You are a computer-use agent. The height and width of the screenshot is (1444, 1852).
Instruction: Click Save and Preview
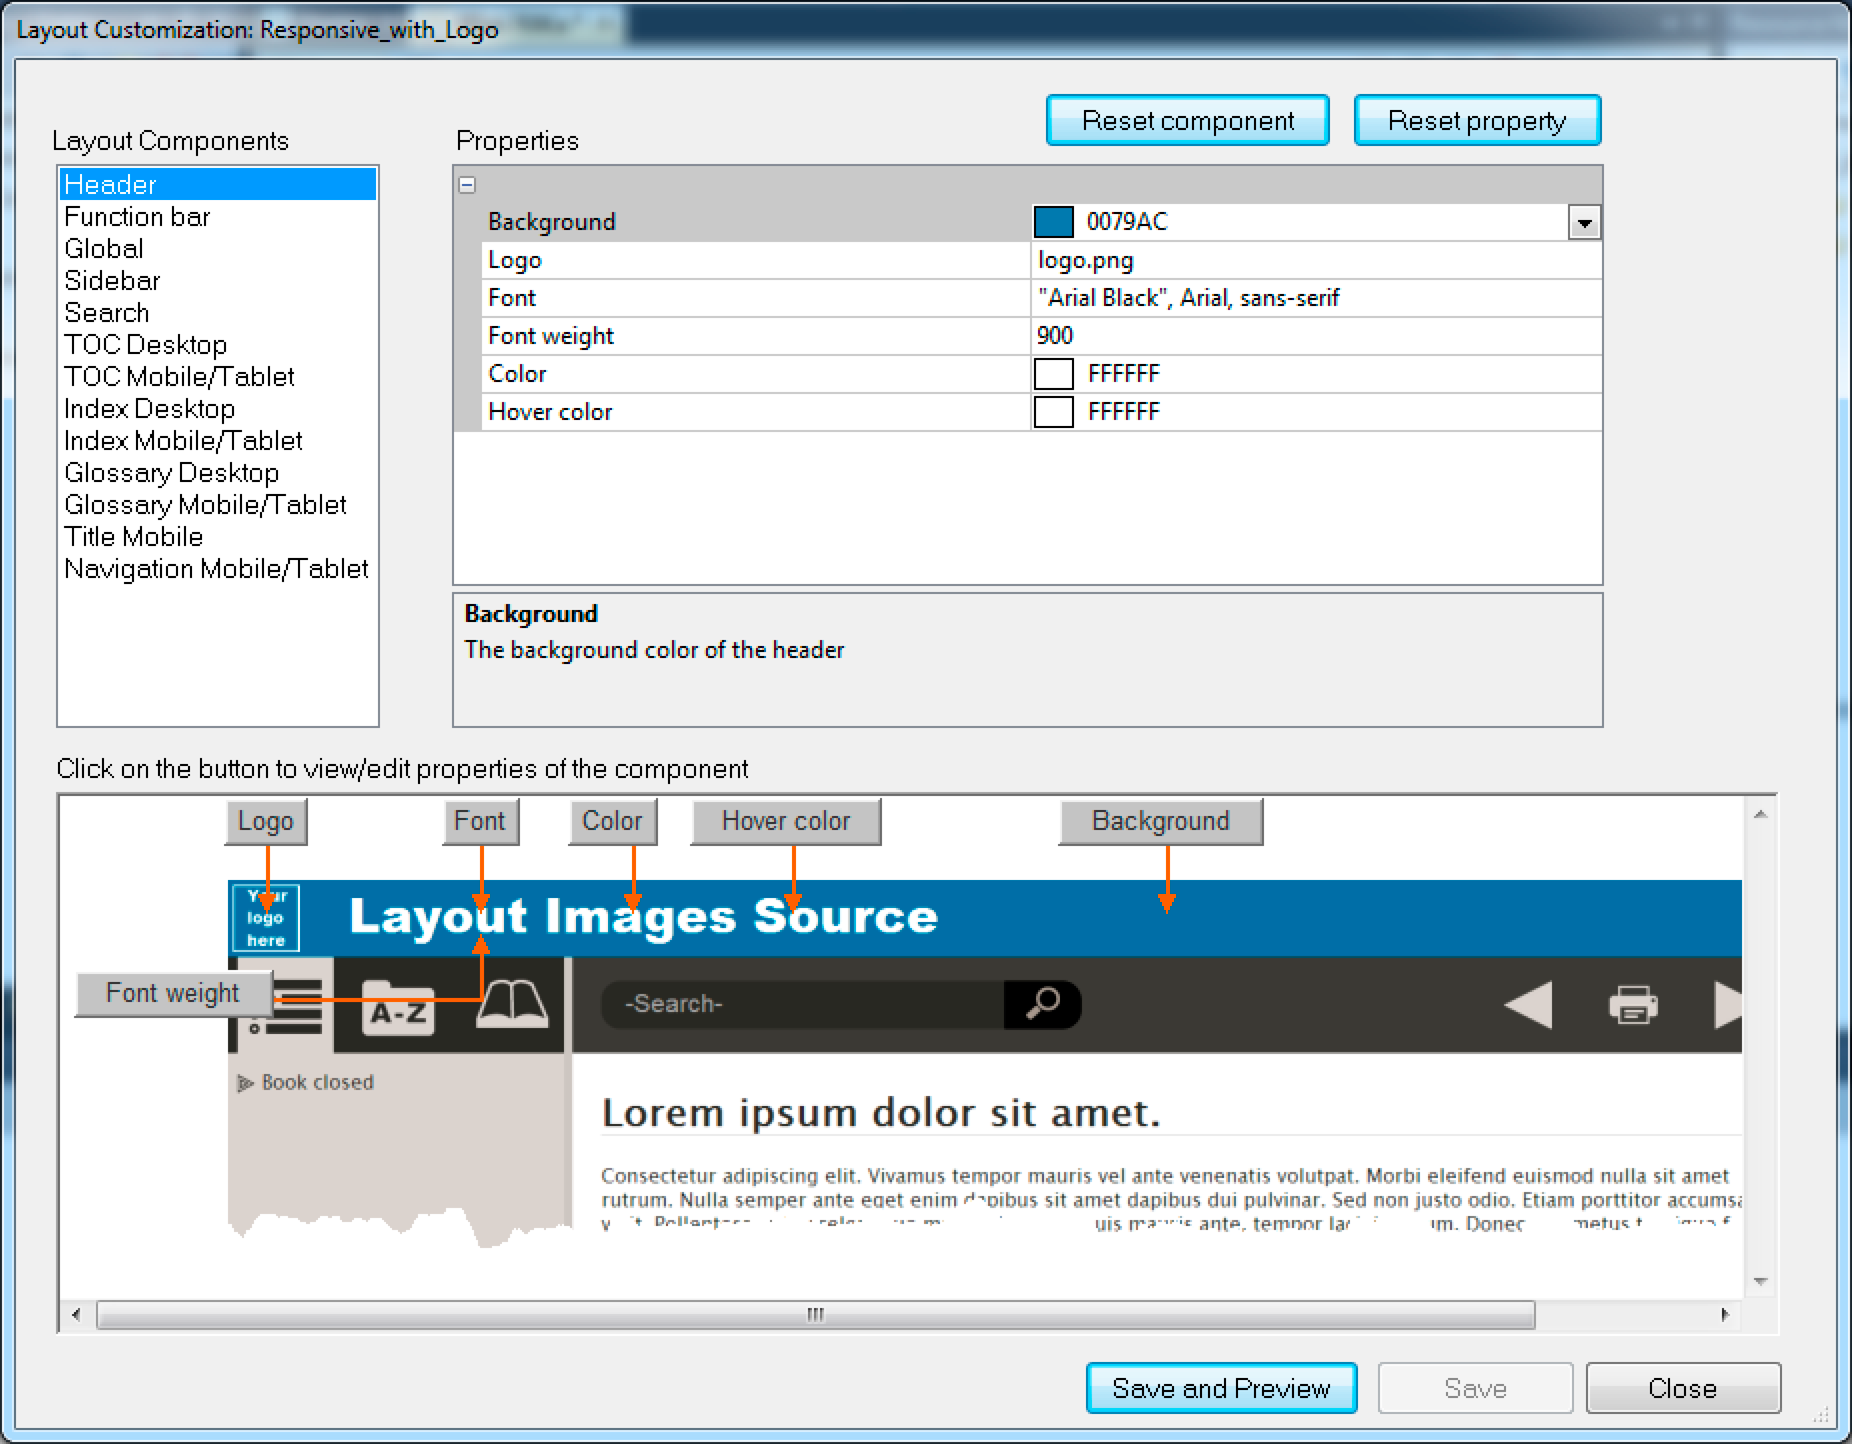(1222, 1388)
